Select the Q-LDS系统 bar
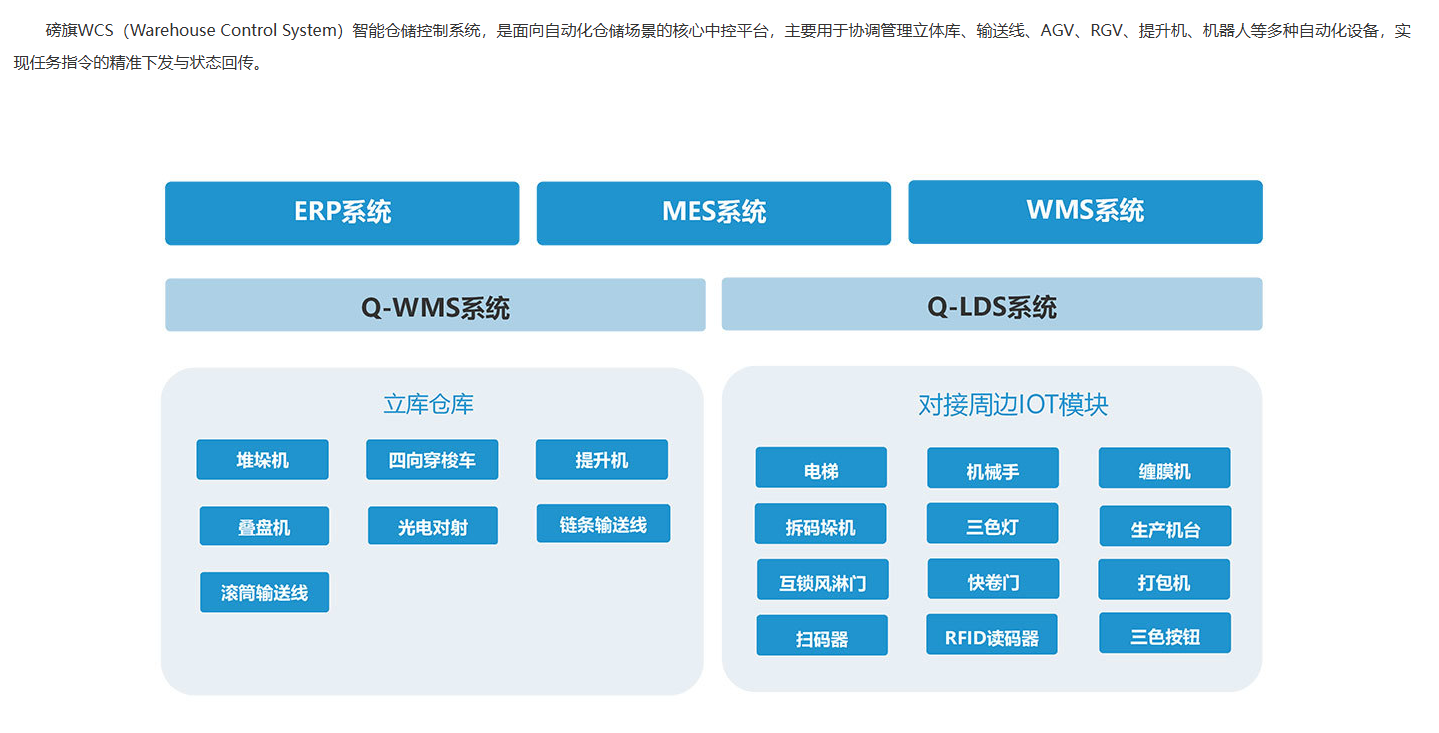This screenshot has width=1439, height=733. (991, 304)
